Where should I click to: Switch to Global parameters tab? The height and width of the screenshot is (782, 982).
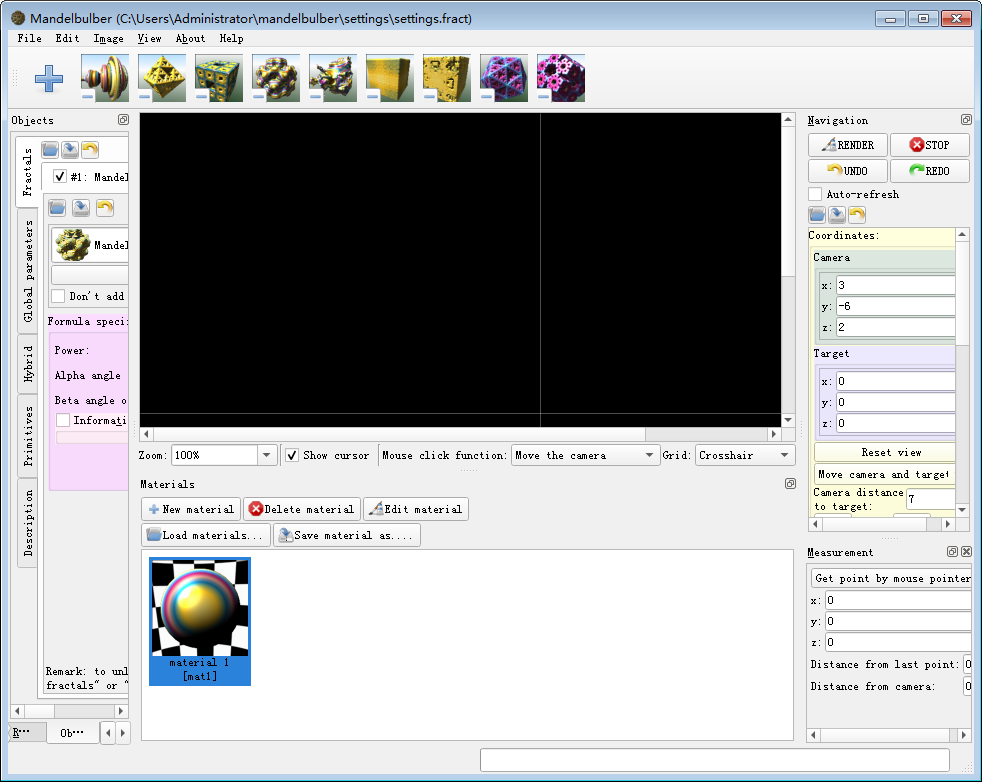(28, 270)
